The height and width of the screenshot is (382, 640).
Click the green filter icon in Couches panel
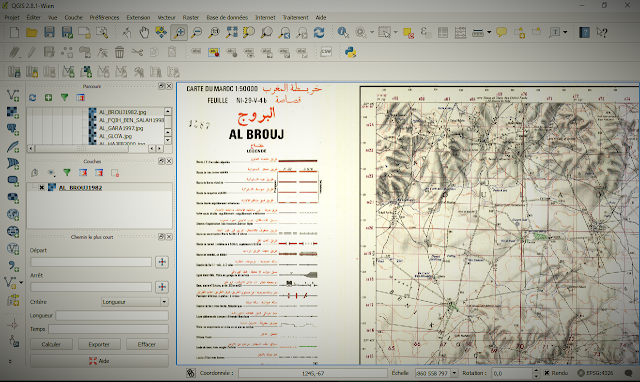pos(67,173)
